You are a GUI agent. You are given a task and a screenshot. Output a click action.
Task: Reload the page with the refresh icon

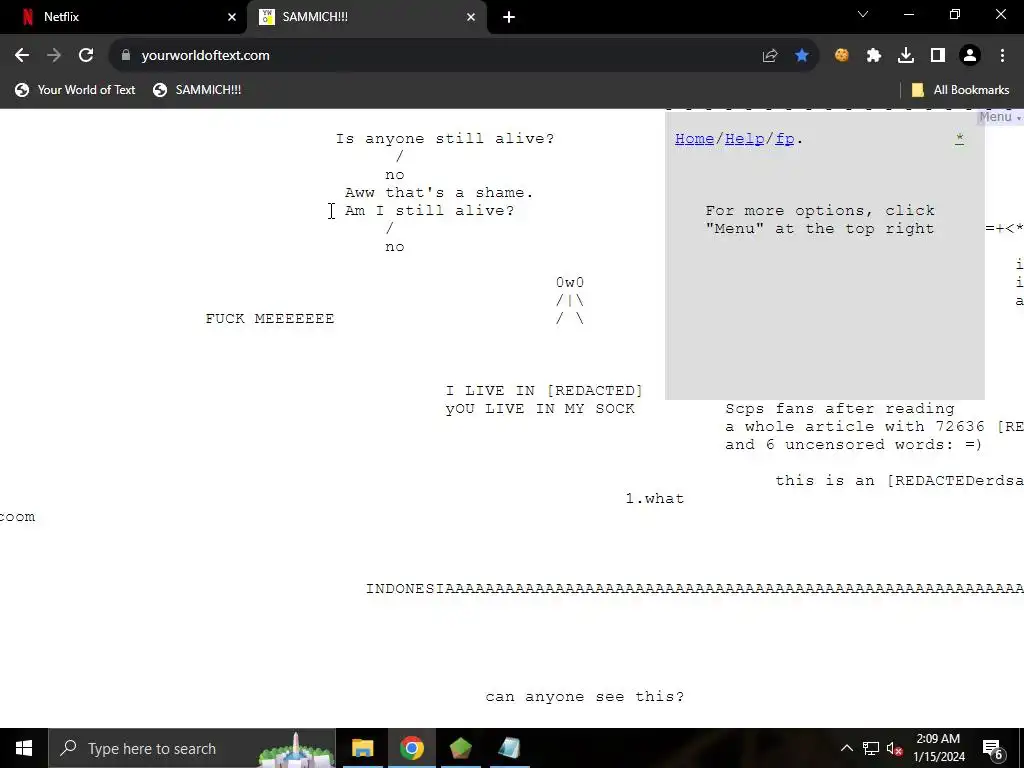click(x=86, y=56)
